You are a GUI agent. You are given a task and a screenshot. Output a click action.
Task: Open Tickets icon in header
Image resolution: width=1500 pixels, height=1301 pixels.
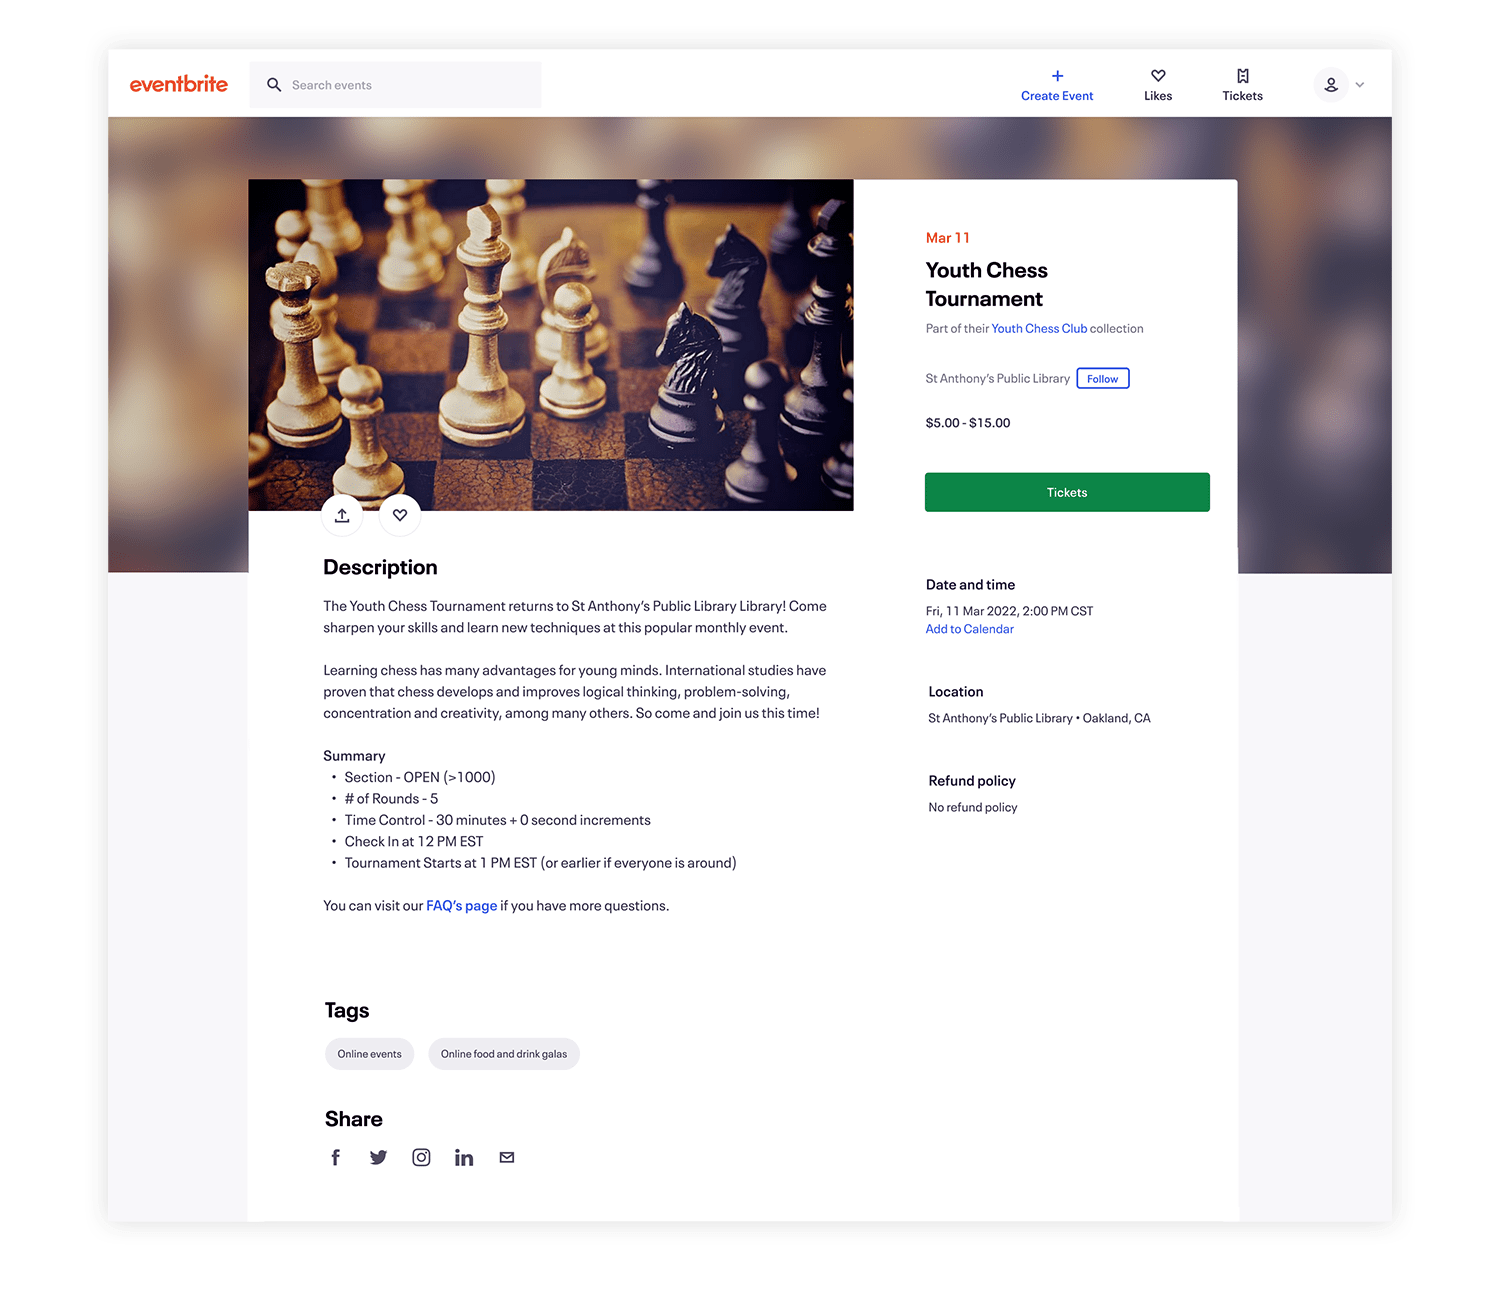pos(1242,76)
